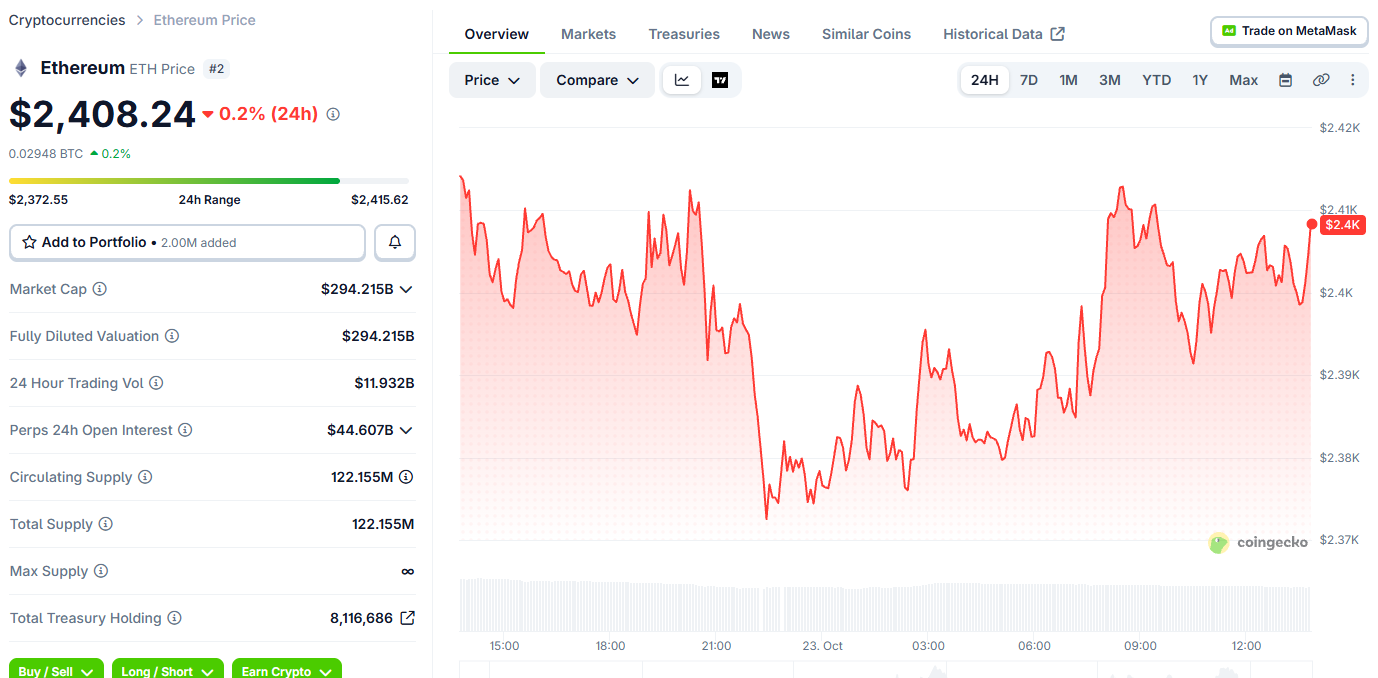Open the Similar Coins tab
This screenshot has height=678, width=1378.
tap(866, 34)
